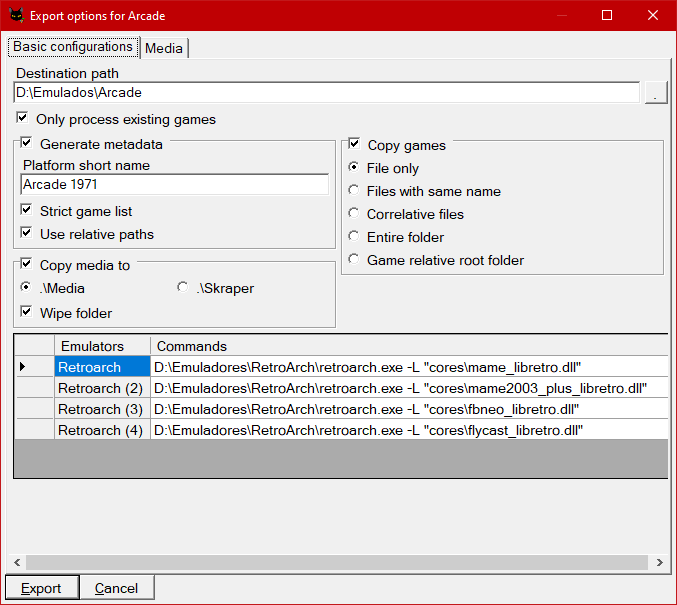Click the Platform short name field
This screenshot has height=605, width=677.
pyautogui.click(x=174, y=184)
